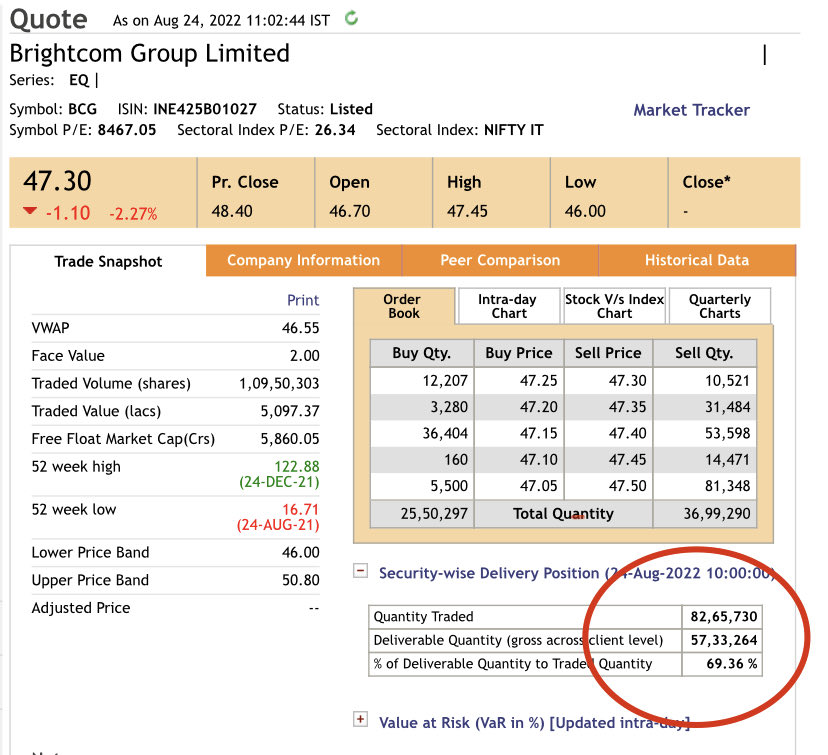Viewport: 828px width, 755px height.
Task: Click 52 week low value 16.71
Action: pos(300,509)
